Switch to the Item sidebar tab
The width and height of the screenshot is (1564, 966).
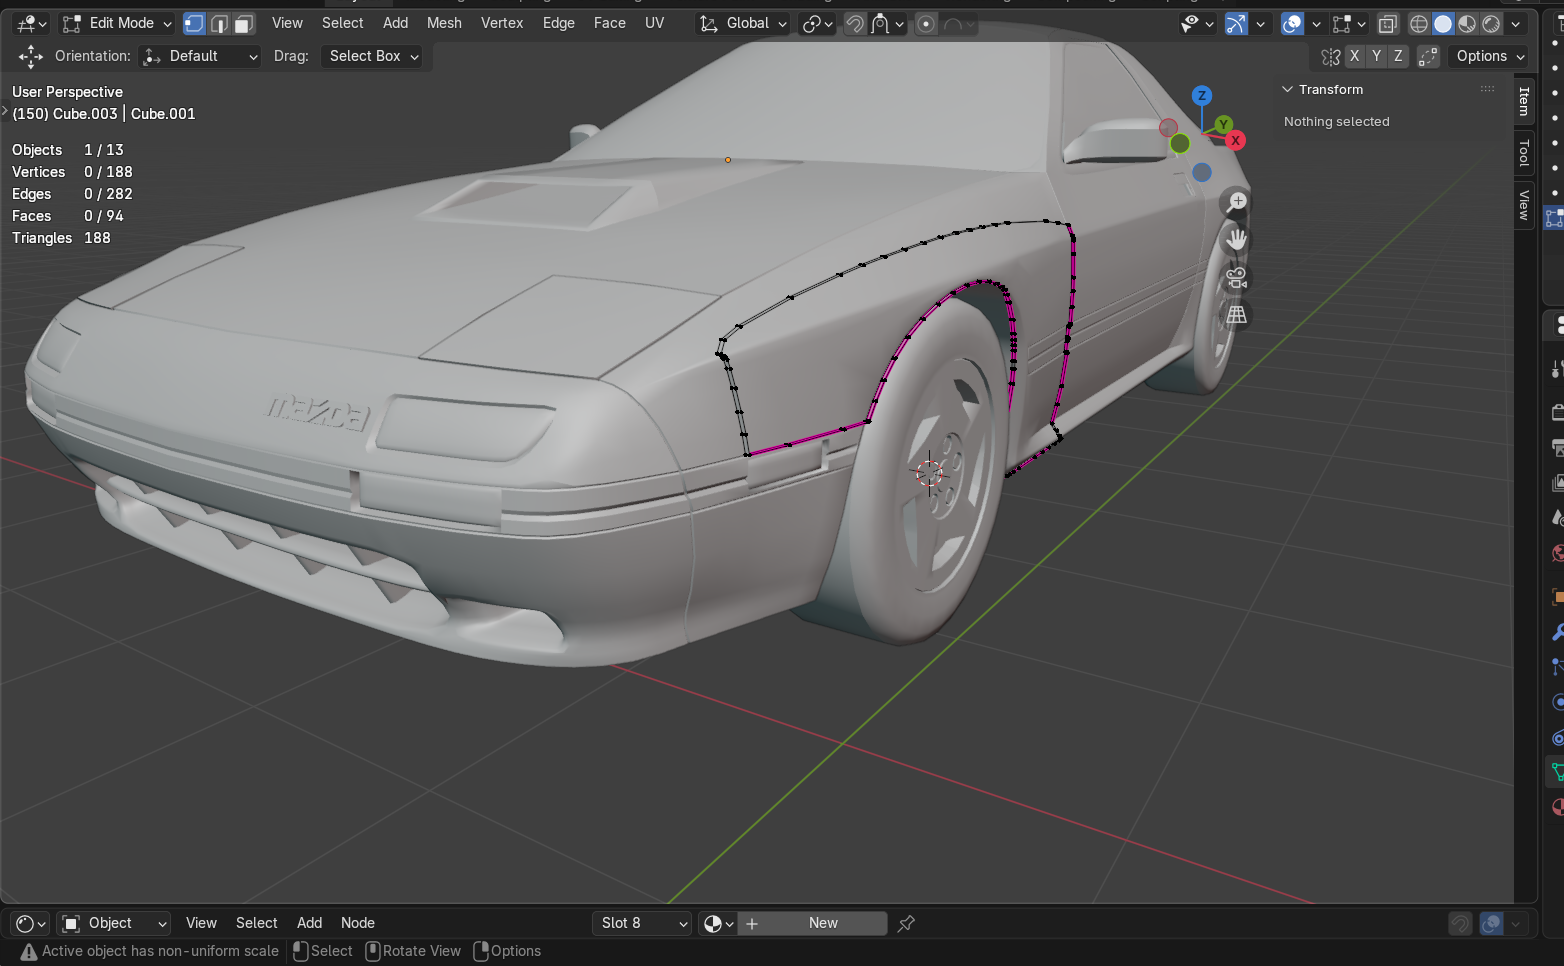click(1524, 101)
